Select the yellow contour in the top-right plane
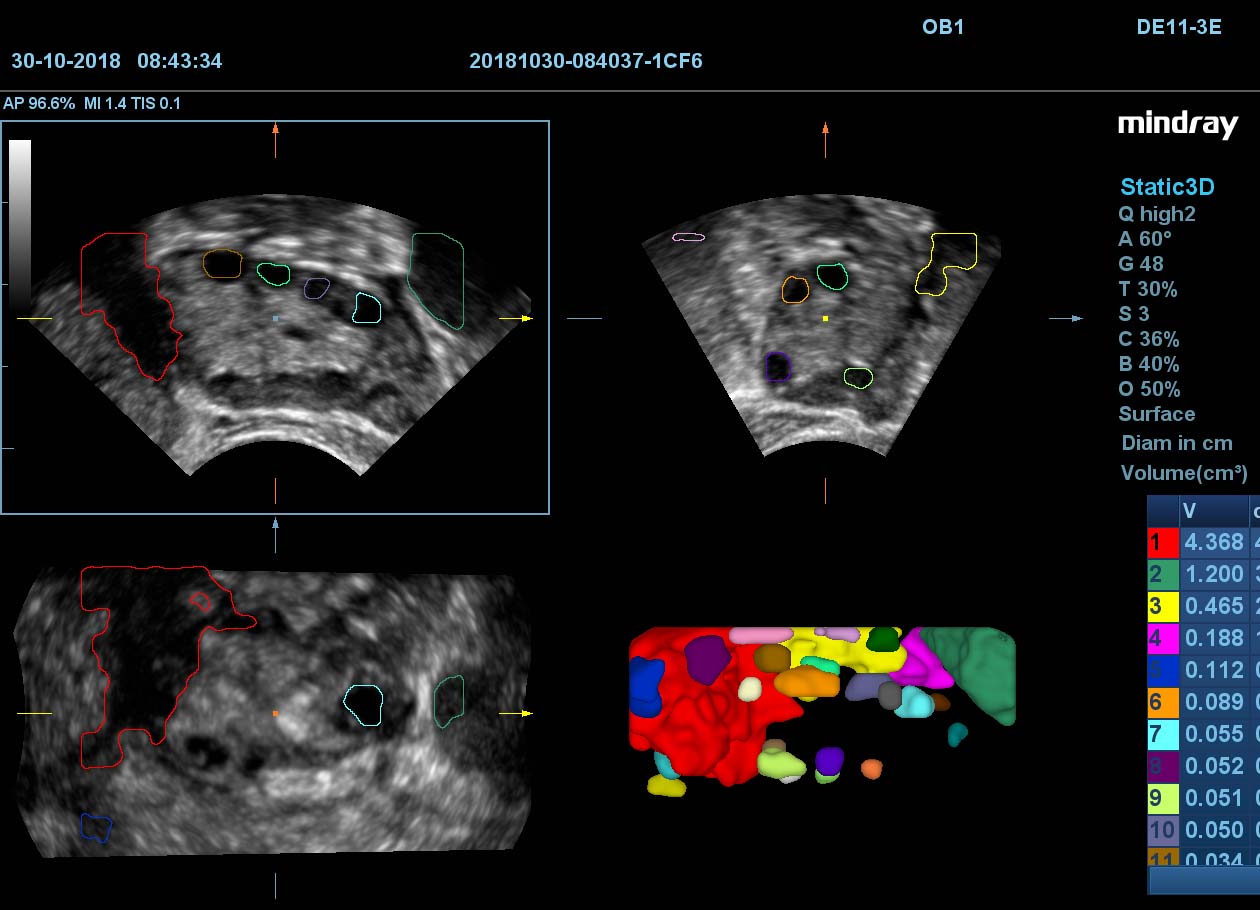The width and height of the screenshot is (1260, 910). [948, 262]
